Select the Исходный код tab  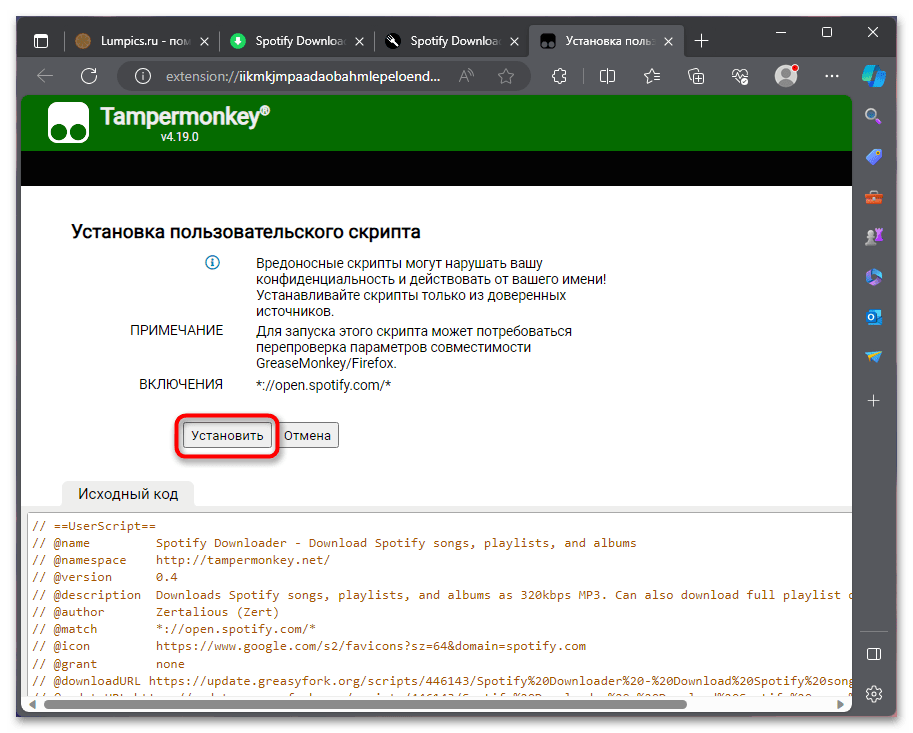(128, 494)
